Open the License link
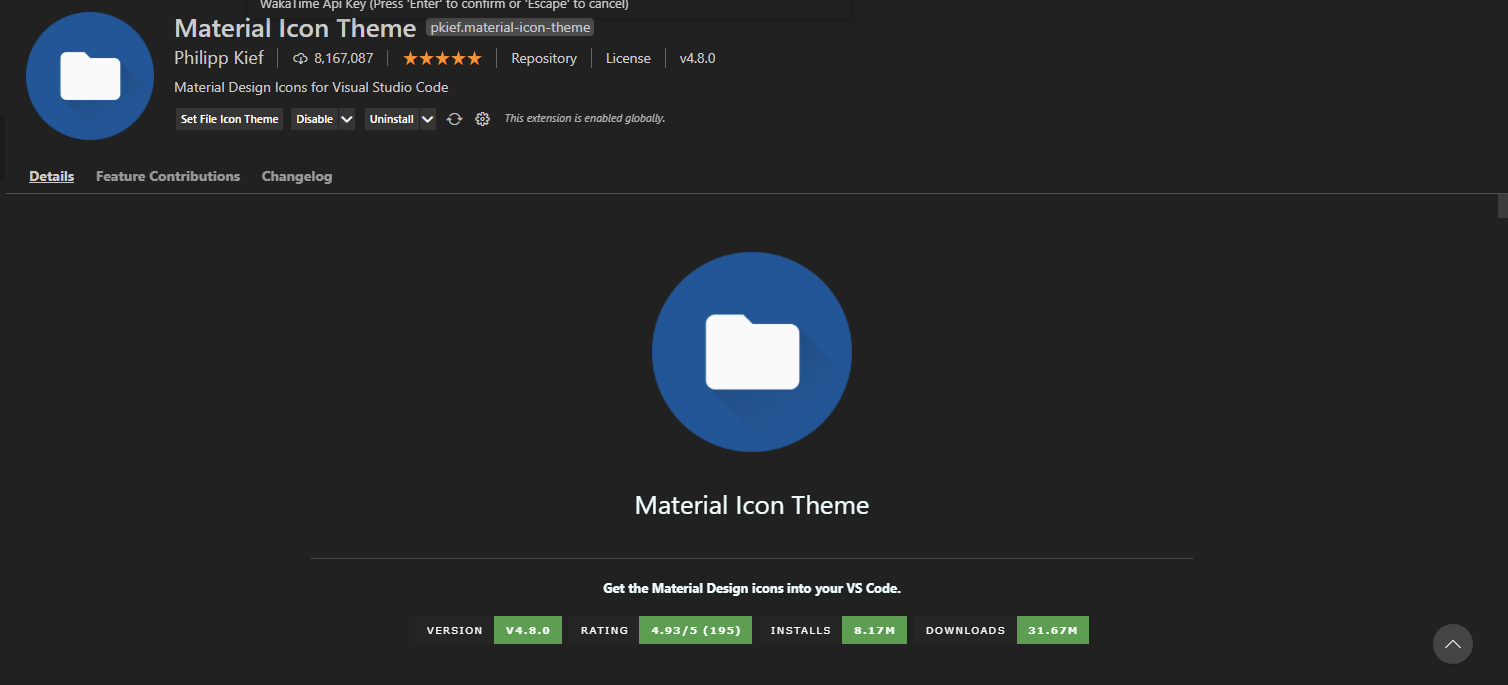The height and width of the screenshot is (685, 1508). [x=628, y=59]
